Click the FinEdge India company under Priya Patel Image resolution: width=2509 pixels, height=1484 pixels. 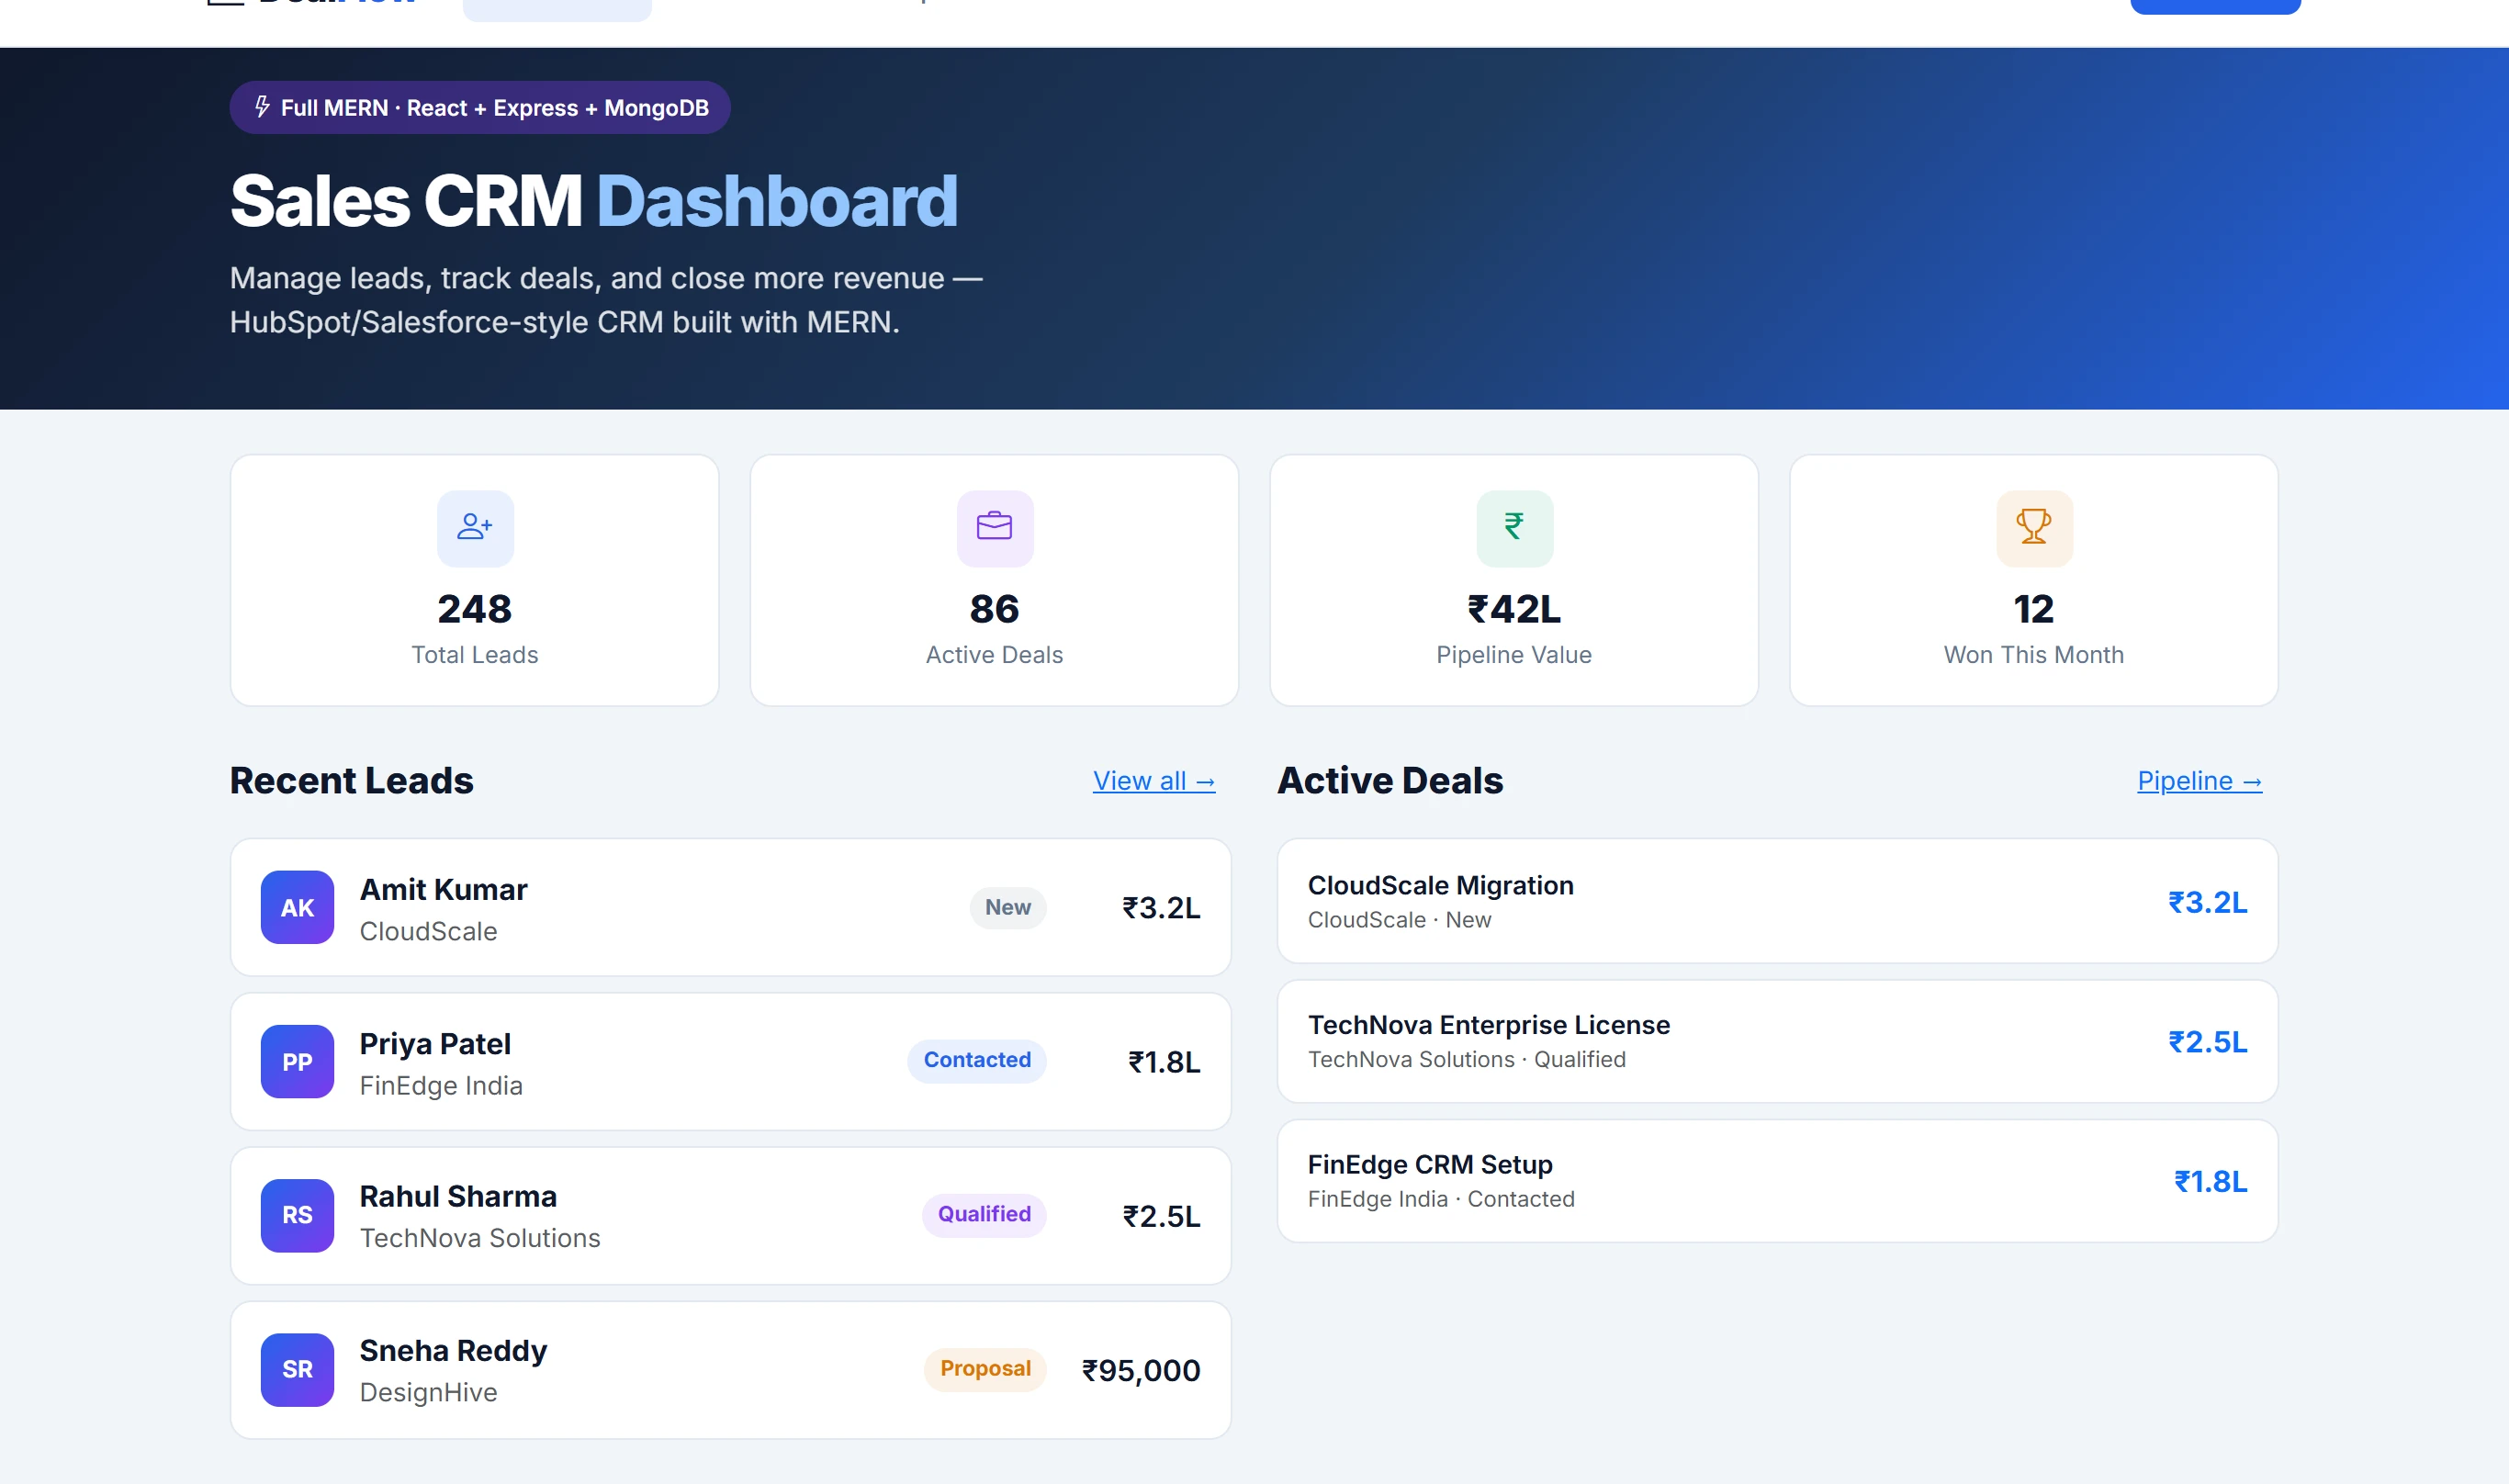click(441, 1085)
